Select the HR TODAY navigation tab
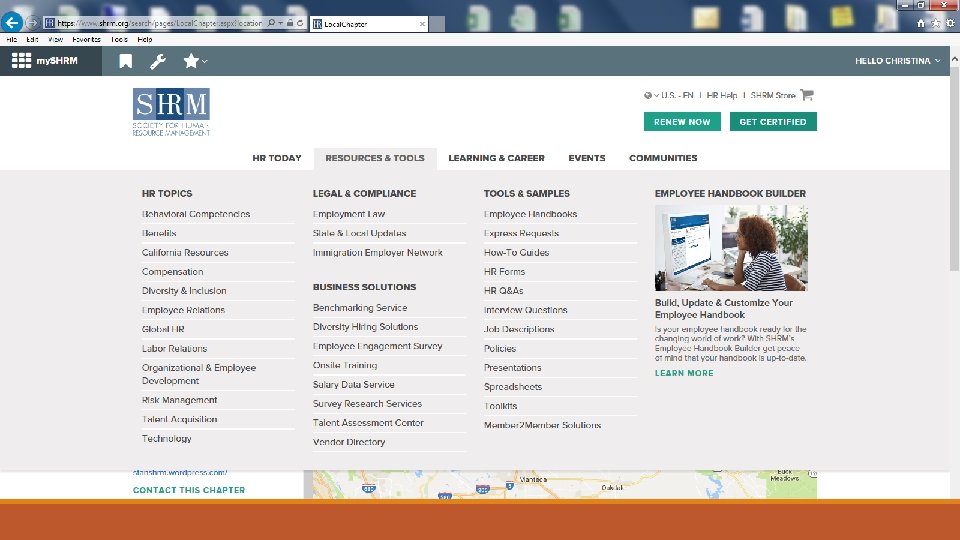Image resolution: width=960 pixels, height=540 pixels. coord(277,158)
